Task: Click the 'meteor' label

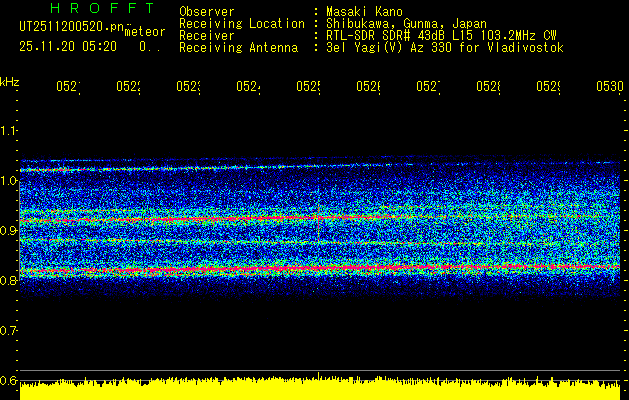Action: pyautogui.click(x=145, y=32)
